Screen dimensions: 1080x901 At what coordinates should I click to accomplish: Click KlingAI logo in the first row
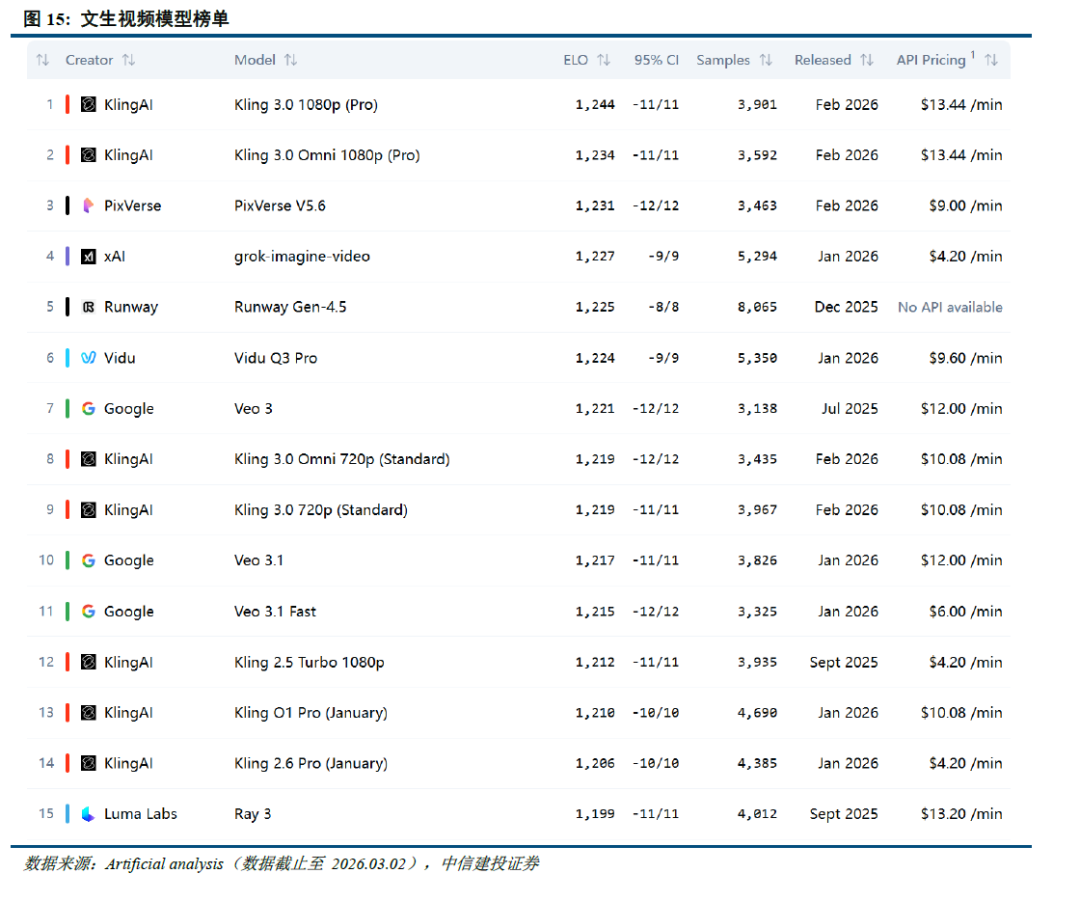coord(88,105)
